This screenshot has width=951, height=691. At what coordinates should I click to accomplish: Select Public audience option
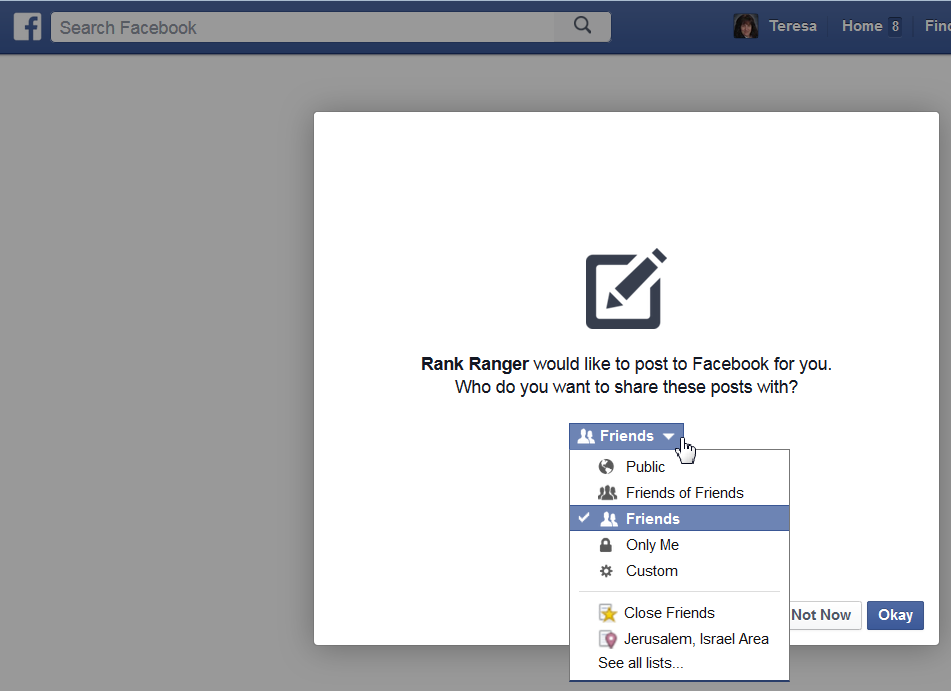point(679,467)
